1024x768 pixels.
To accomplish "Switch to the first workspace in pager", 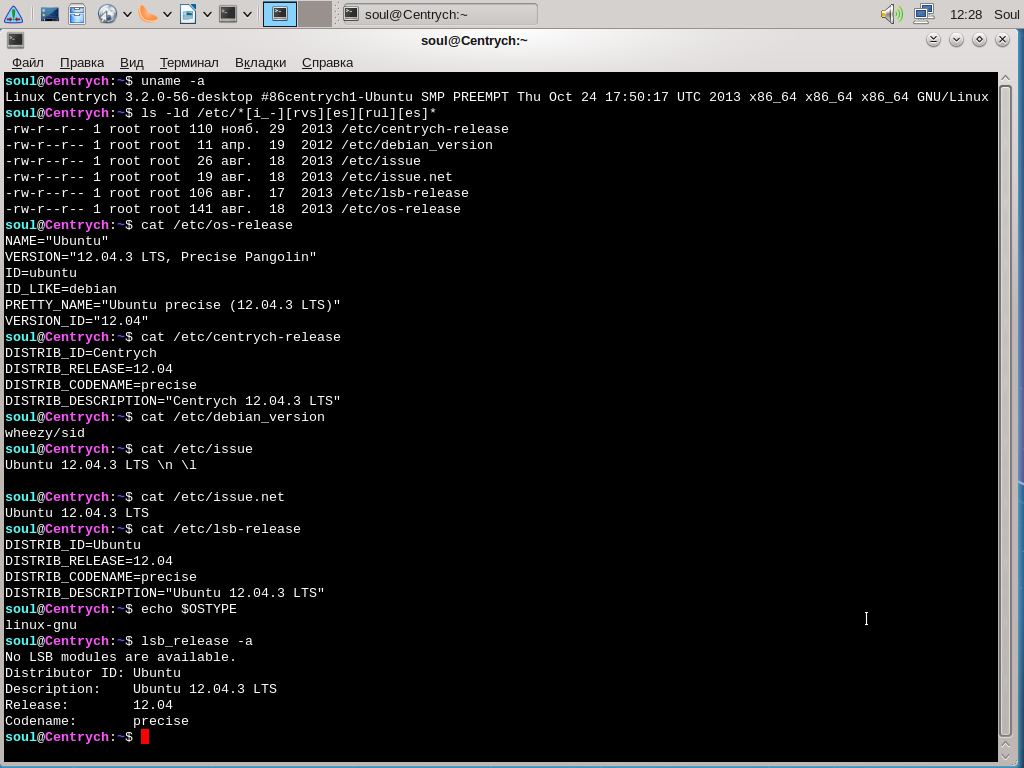I will 280,14.
